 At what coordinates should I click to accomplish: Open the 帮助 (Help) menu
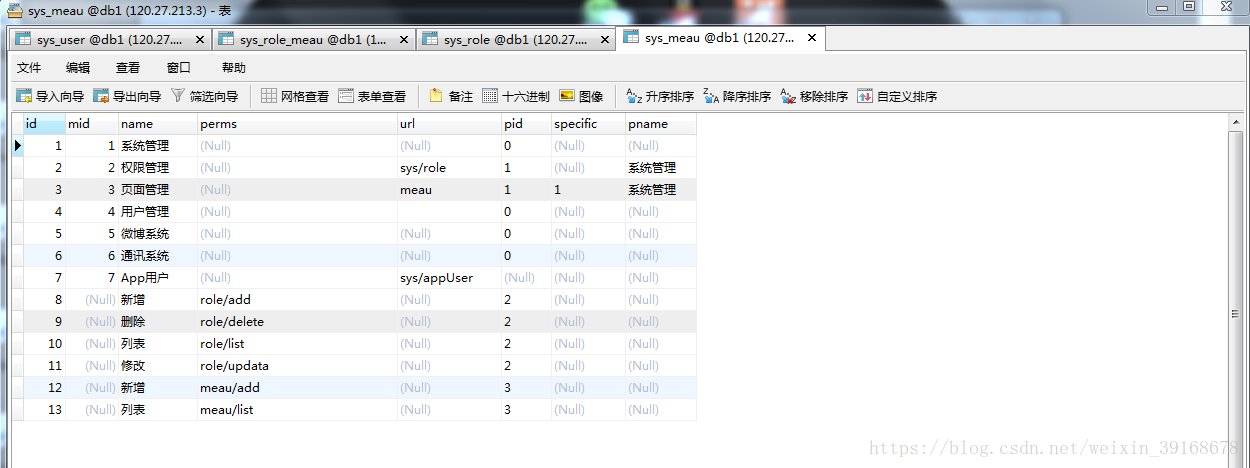tap(234, 68)
